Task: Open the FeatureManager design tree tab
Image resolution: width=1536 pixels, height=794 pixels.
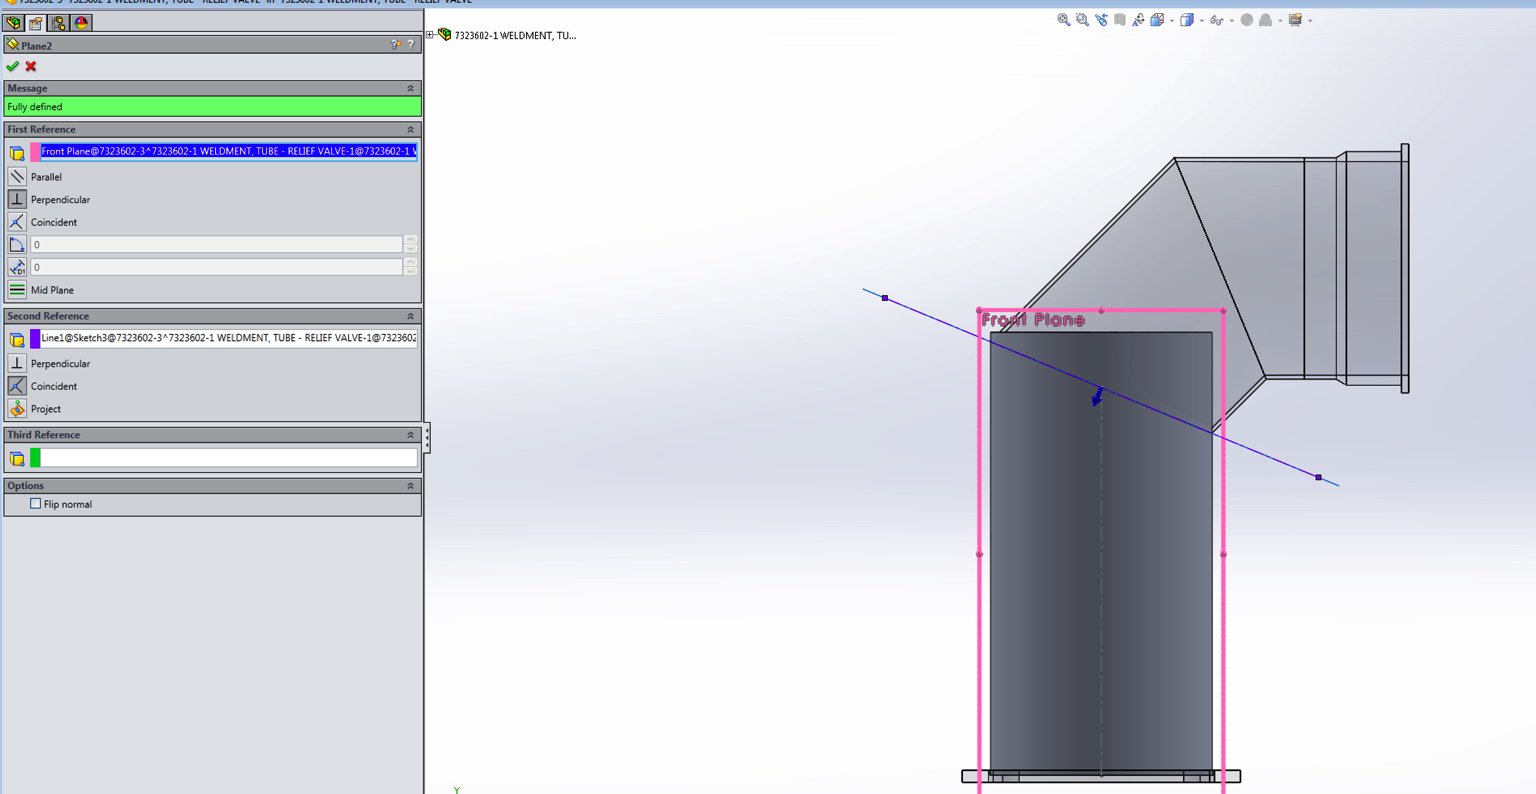Action: (x=14, y=22)
